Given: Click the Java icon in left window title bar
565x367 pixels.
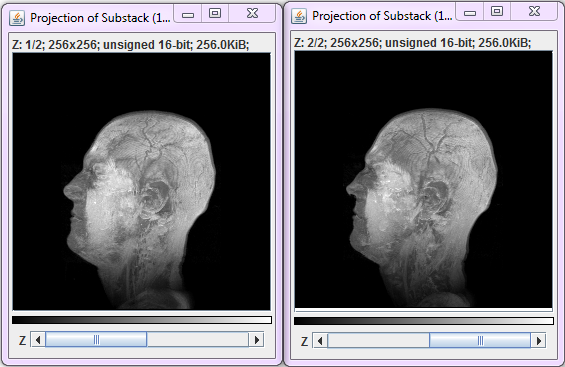Looking at the screenshot, I should click(x=17, y=18).
